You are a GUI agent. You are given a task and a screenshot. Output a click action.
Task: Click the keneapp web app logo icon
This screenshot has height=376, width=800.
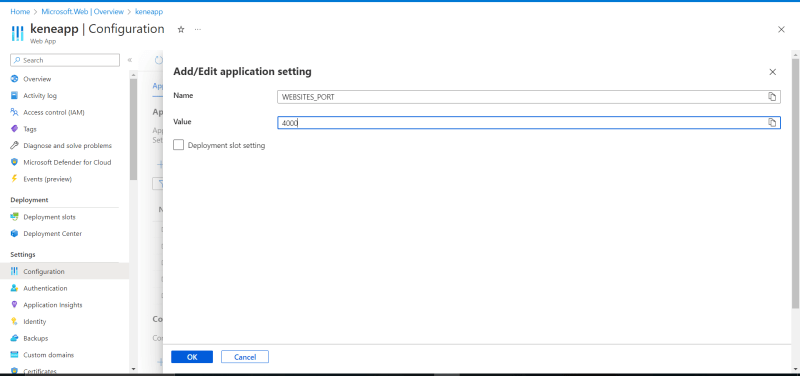click(x=17, y=33)
